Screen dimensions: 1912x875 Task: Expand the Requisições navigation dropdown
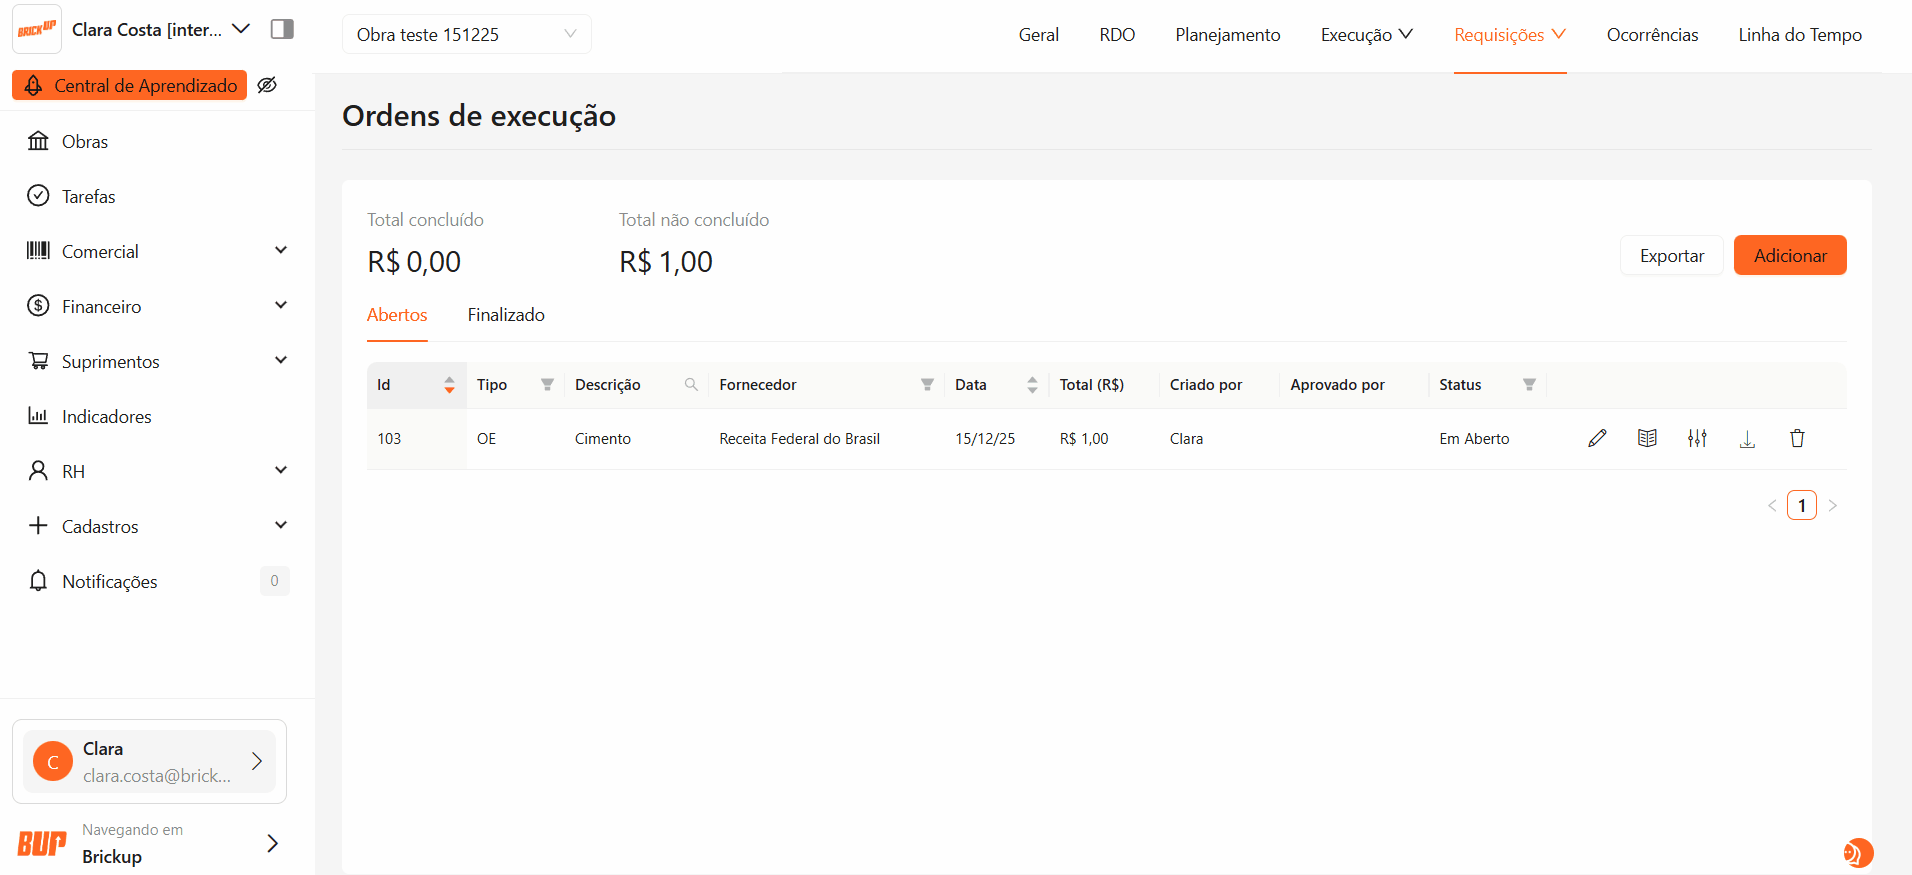coord(1509,35)
